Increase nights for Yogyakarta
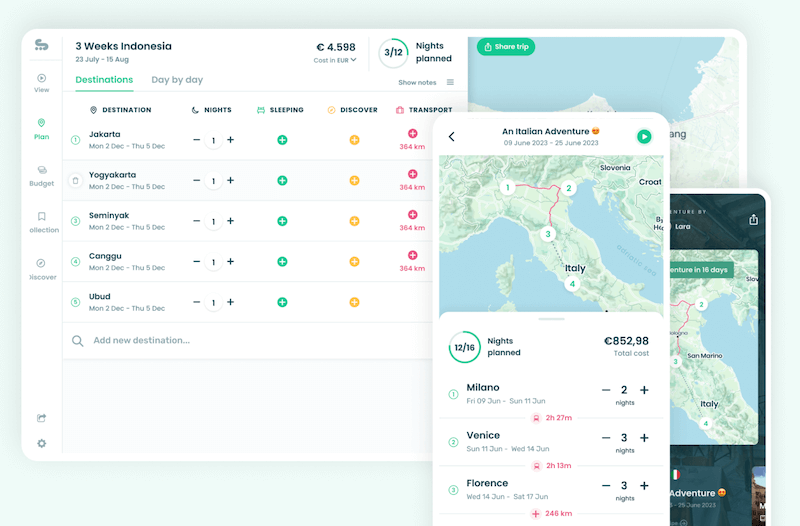800x526 pixels. pos(231,181)
